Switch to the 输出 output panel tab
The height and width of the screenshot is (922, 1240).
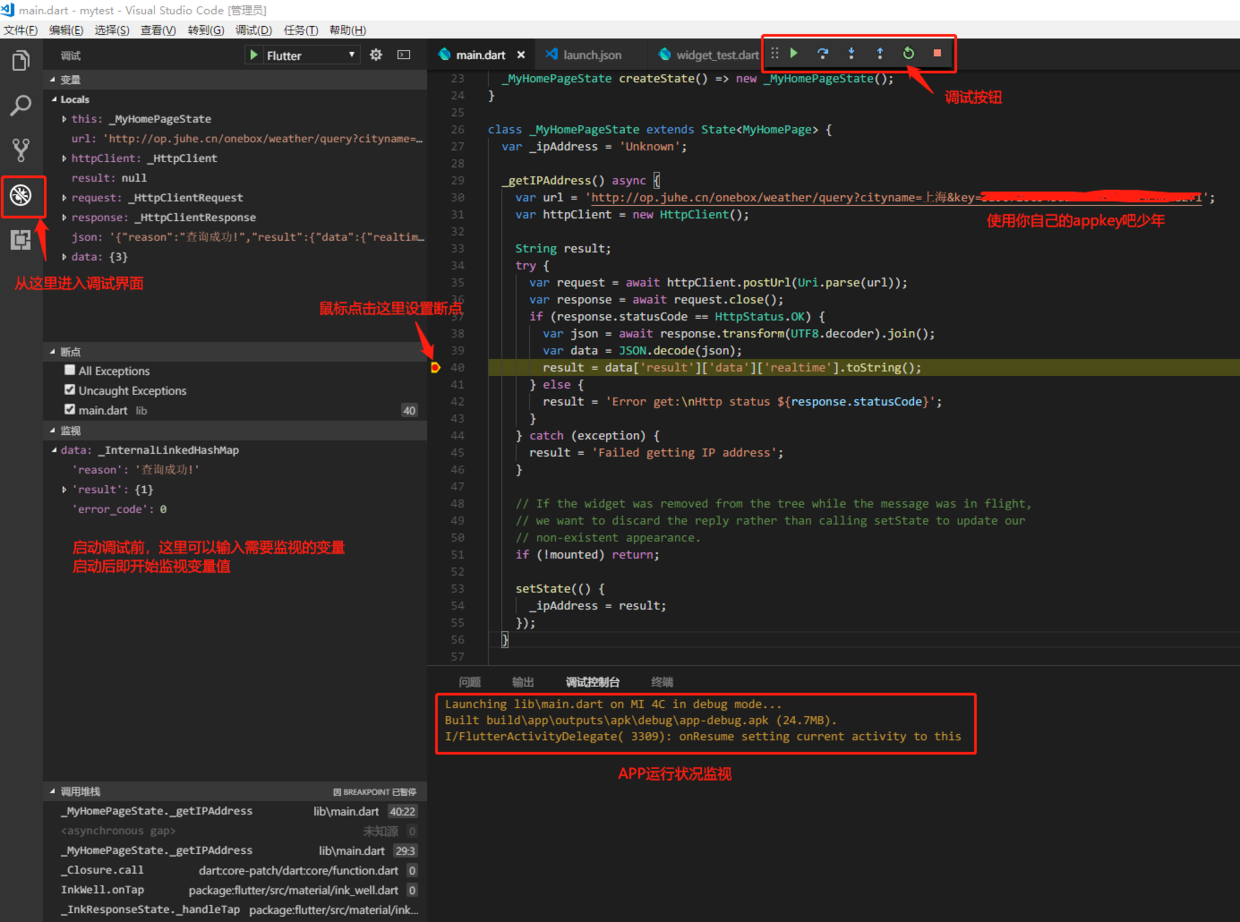523,682
